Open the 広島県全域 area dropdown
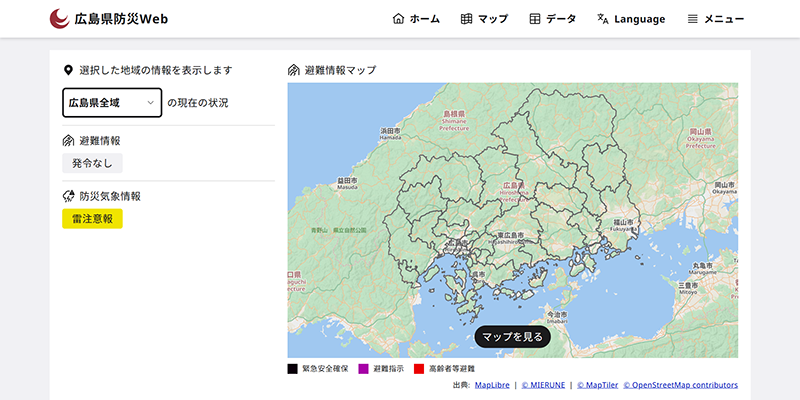800x400 pixels. point(112,103)
